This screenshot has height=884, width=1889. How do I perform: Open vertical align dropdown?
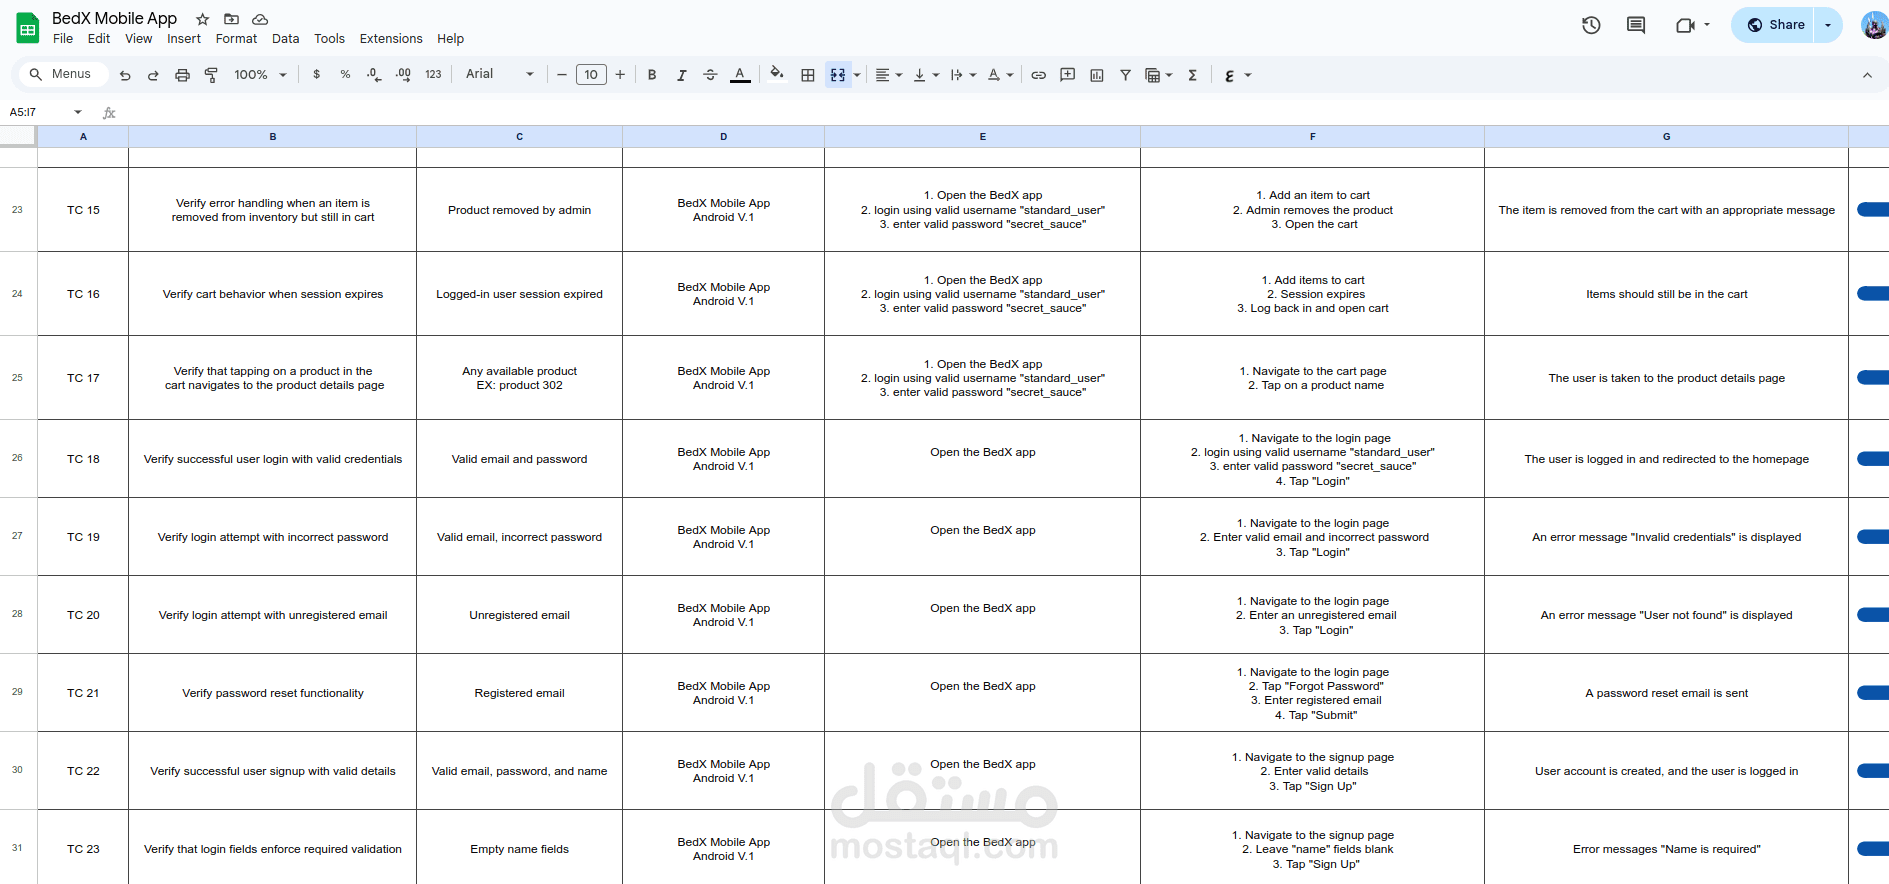926,75
